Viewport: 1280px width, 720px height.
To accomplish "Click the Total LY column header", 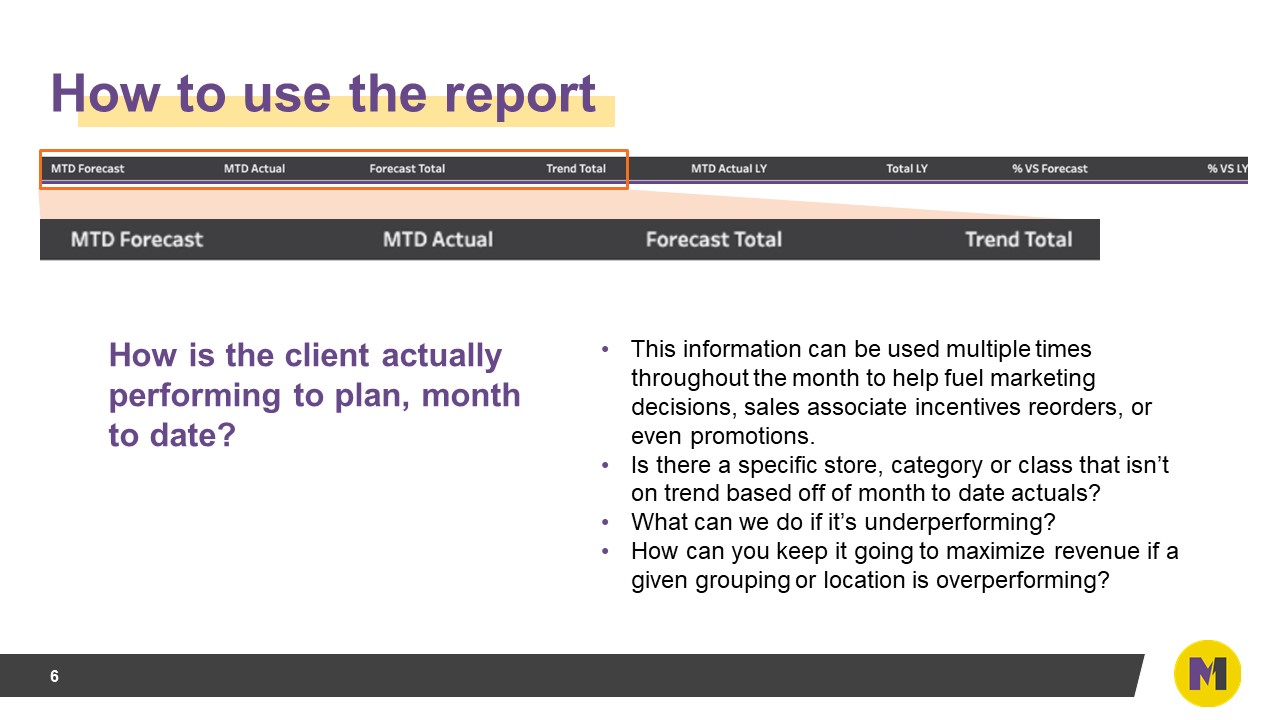I will [907, 168].
